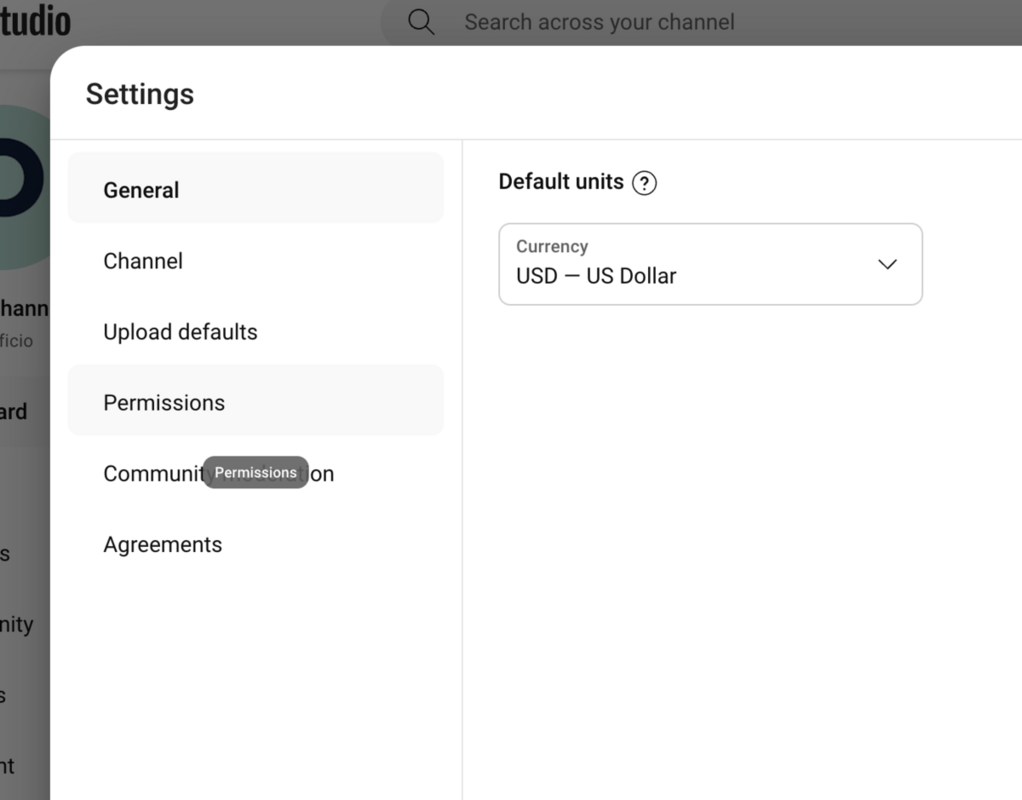Image resolution: width=1022 pixels, height=800 pixels.
Task: Open the Upload defaults tab
Action: click(256, 332)
